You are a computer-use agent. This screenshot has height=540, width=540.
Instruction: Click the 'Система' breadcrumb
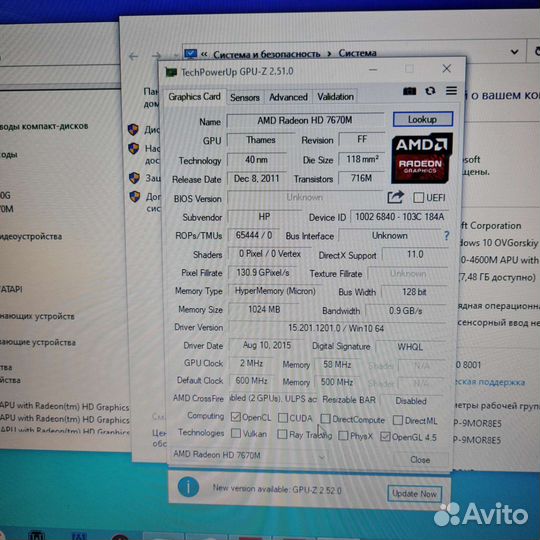pos(357,53)
